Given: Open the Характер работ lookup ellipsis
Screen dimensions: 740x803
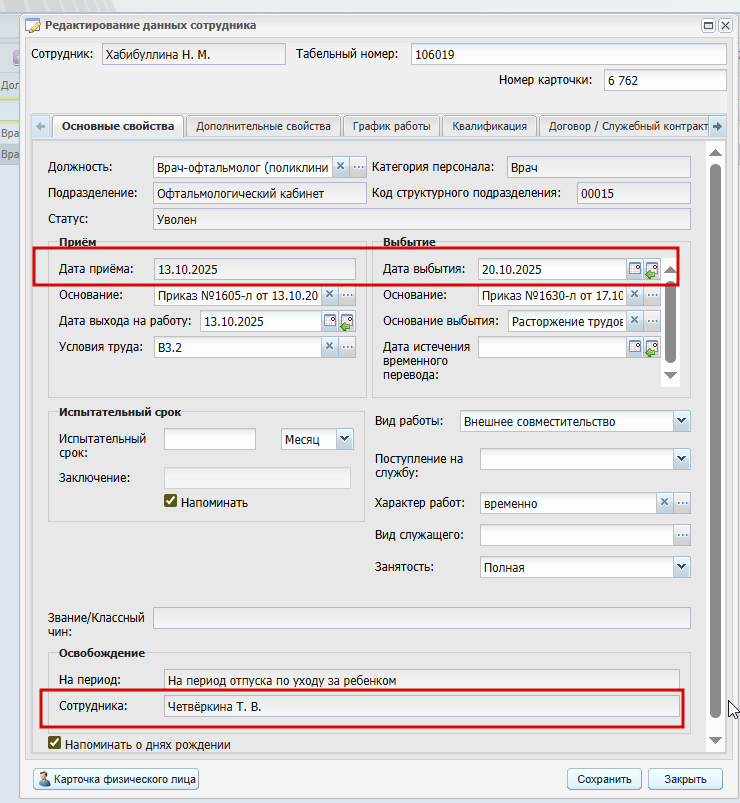Looking at the screenshot, I should point(682,502).
